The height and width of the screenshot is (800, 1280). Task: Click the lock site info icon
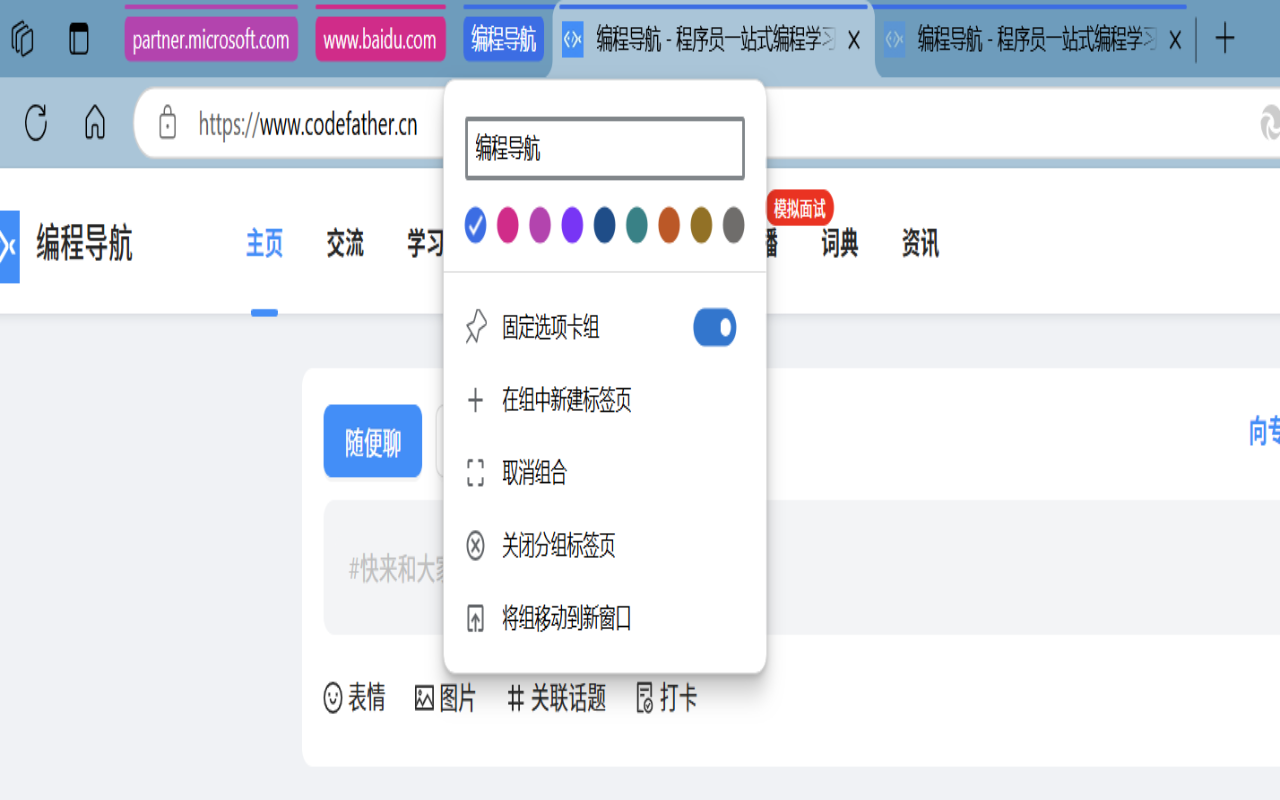[x=168, y=124]
